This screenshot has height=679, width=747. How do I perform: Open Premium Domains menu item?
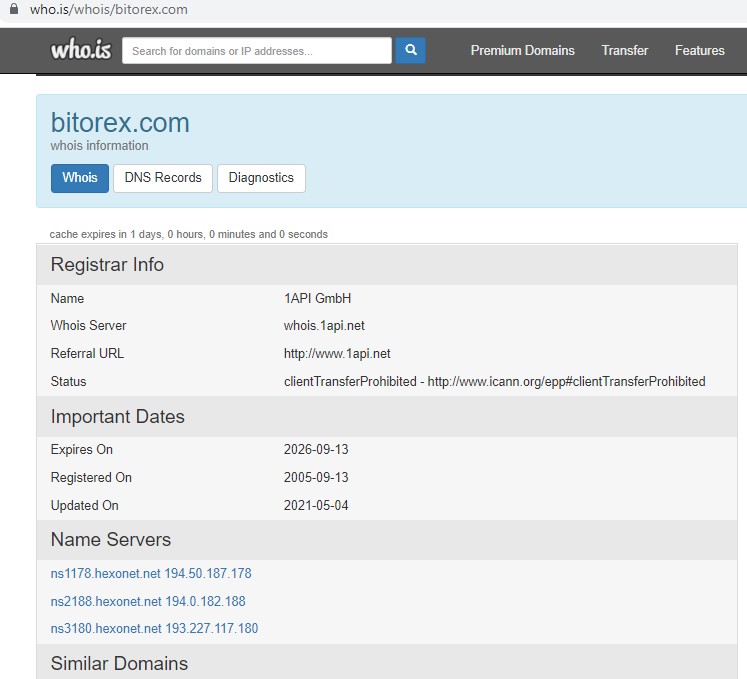(523, 51)
